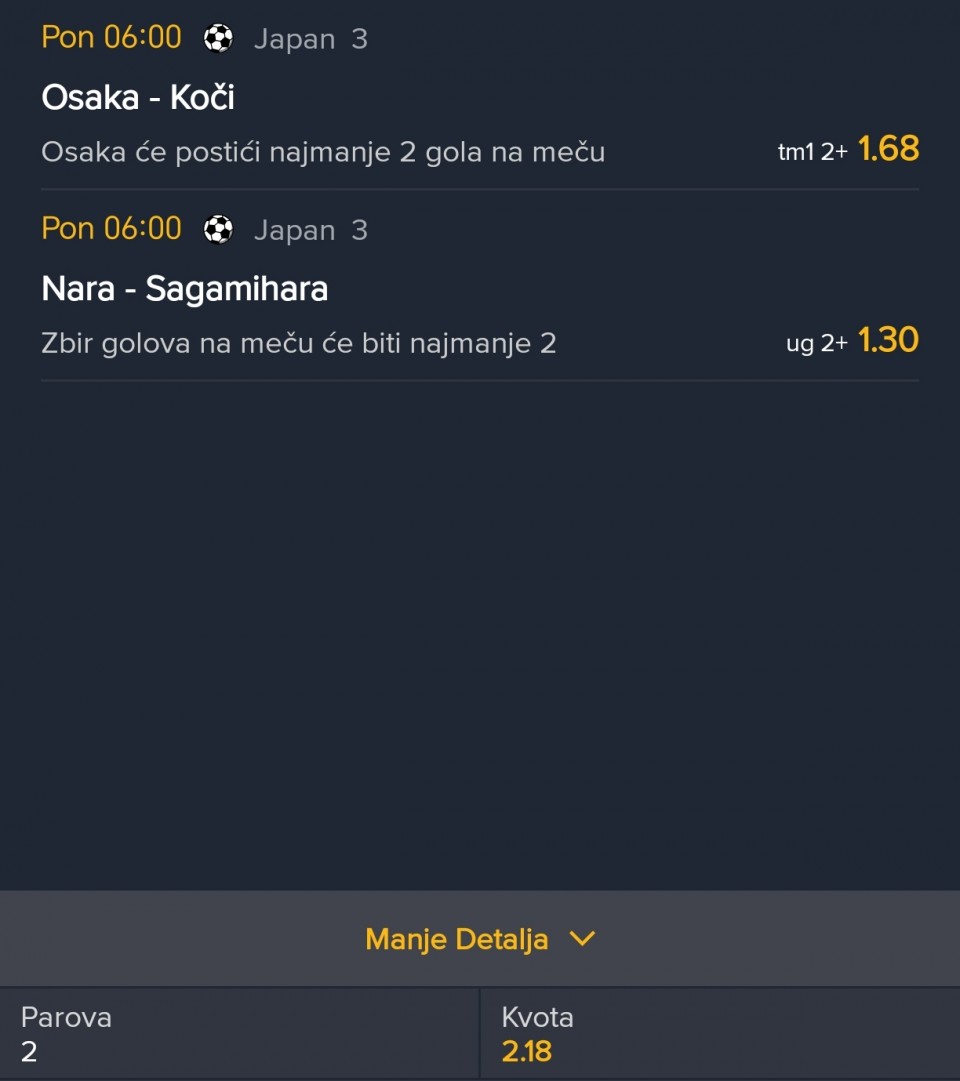The height and width of the screenshot is (1081, 960).
Task: Click the 1.68 odds value
Action: point(888,149)
